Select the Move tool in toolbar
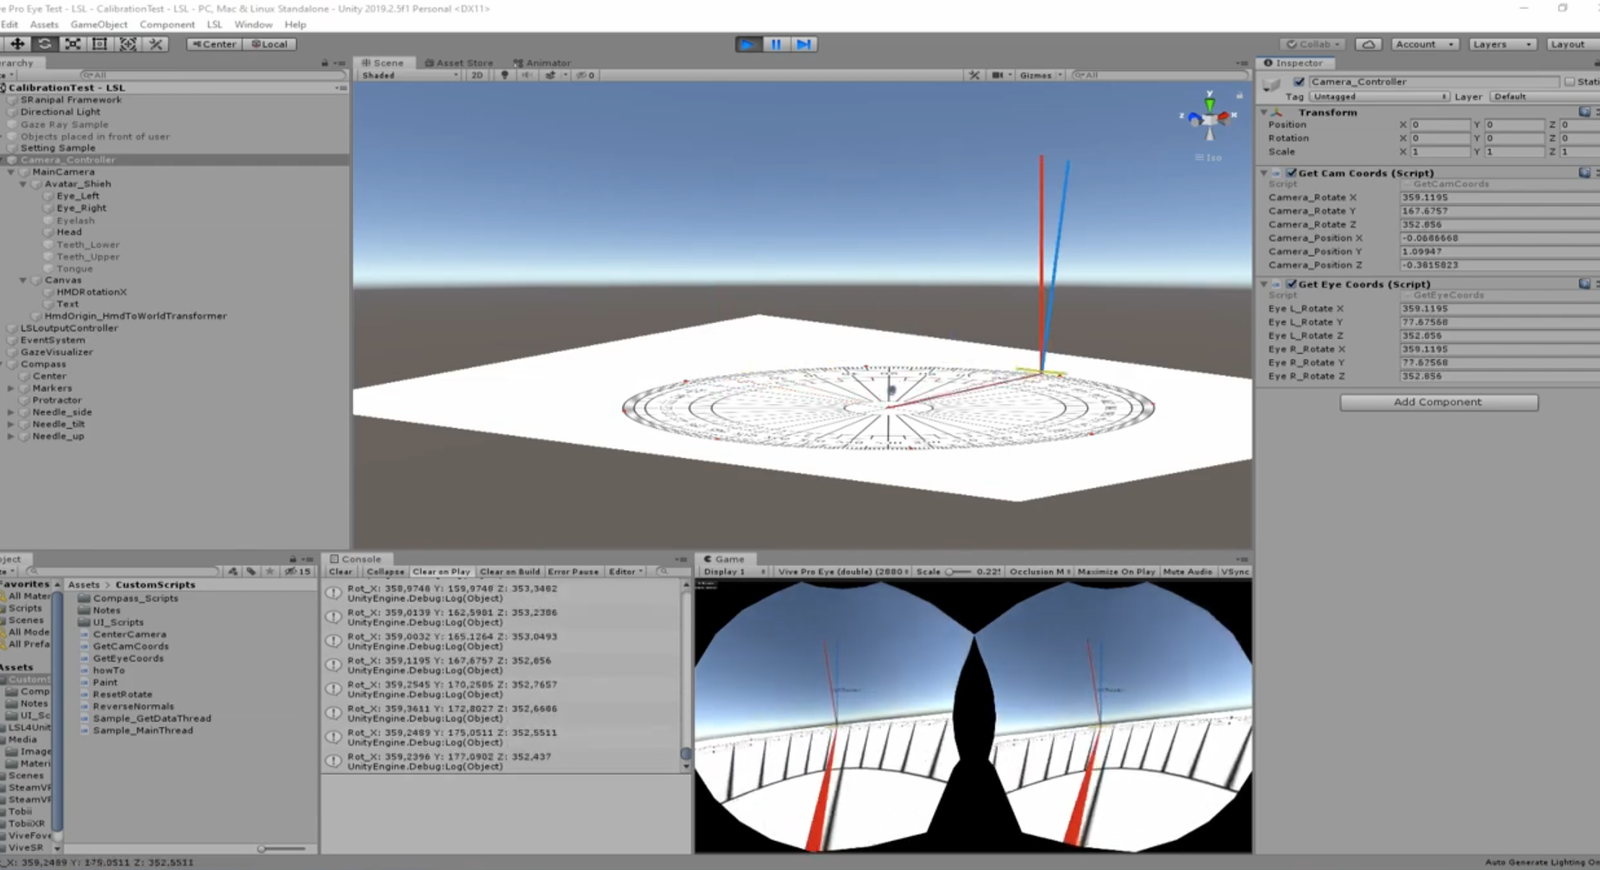Image resolution: width=1600 pixels, height=870 pixels. pos(17,44)
